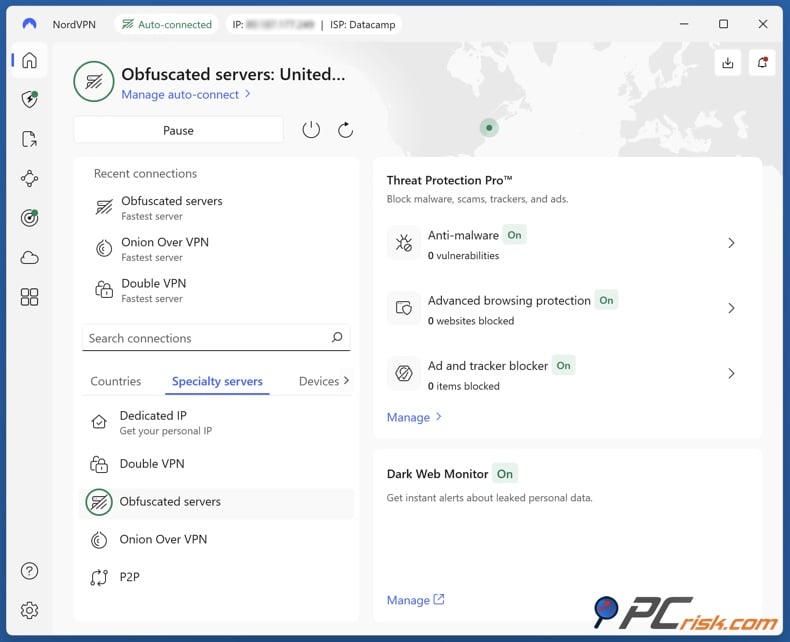Click the Anti-malware bug icon

coord(404,243)
